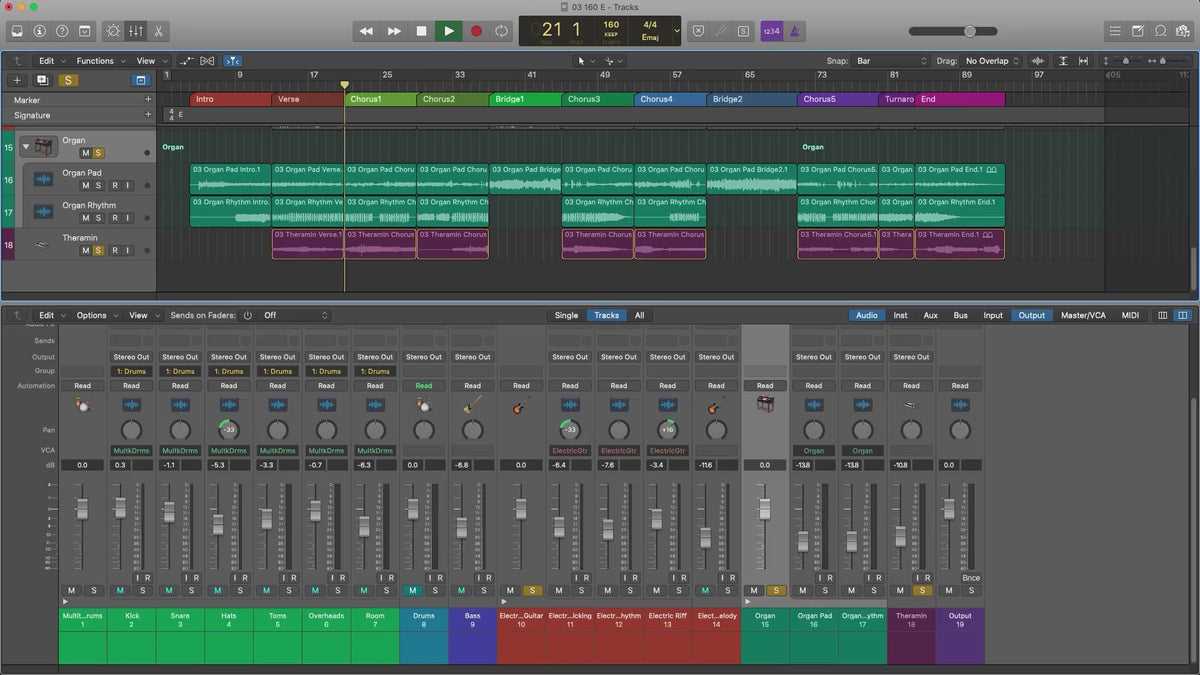Toggle the metronome click icon

pyautogui.click(x=794, y=31)
